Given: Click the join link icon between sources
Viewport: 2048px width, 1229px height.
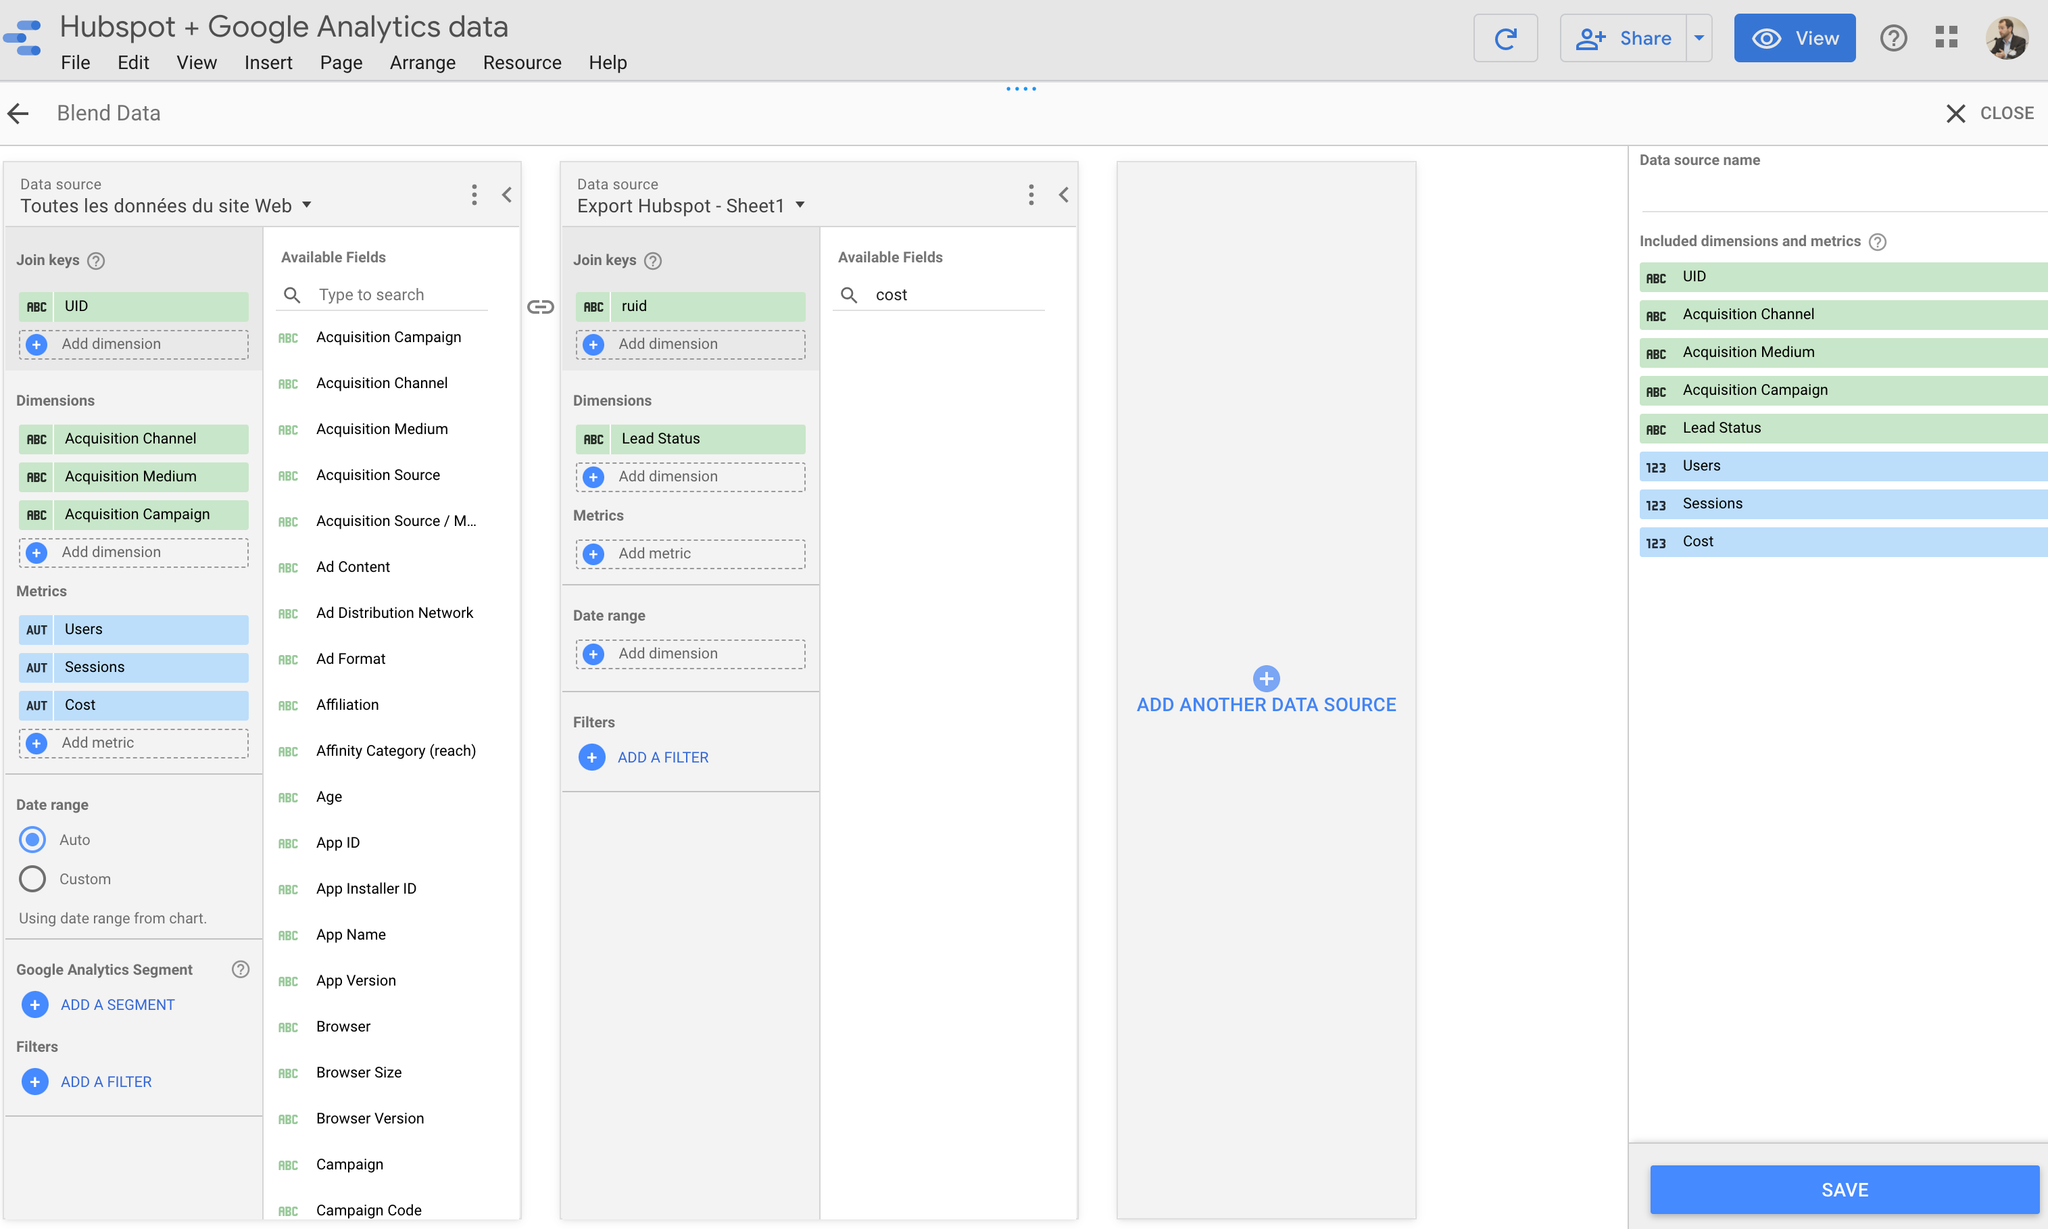Looking at the screenshot, I should click(540, 307).
